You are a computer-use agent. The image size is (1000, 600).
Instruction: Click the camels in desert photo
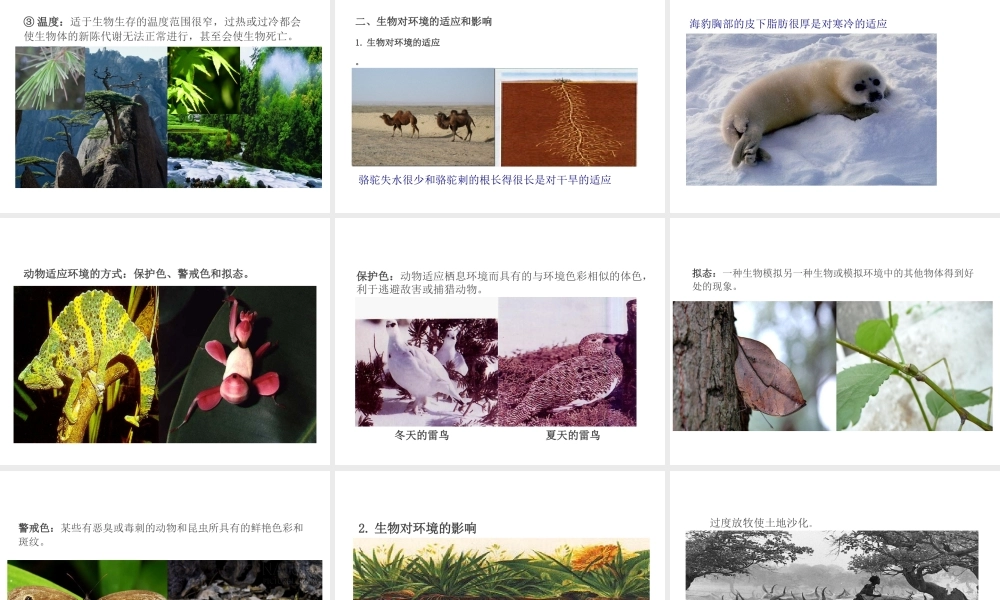(x=423, y=117)
